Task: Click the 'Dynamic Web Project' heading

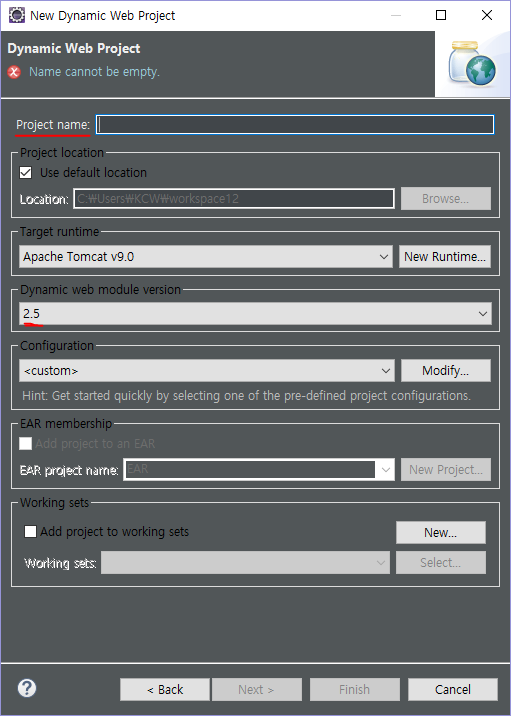Action: [x=74, y=48]
